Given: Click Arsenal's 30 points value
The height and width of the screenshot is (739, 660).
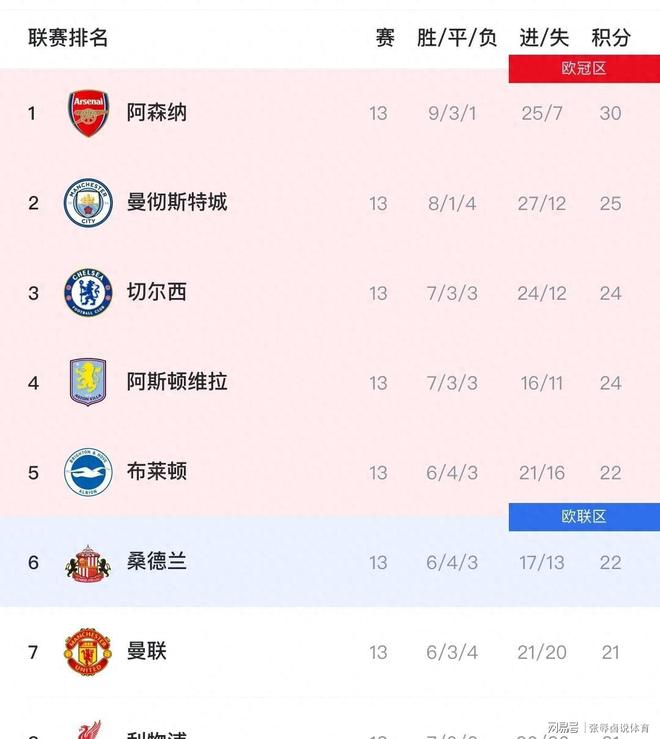Looking at the screenshot, I should tap(610, 113).
